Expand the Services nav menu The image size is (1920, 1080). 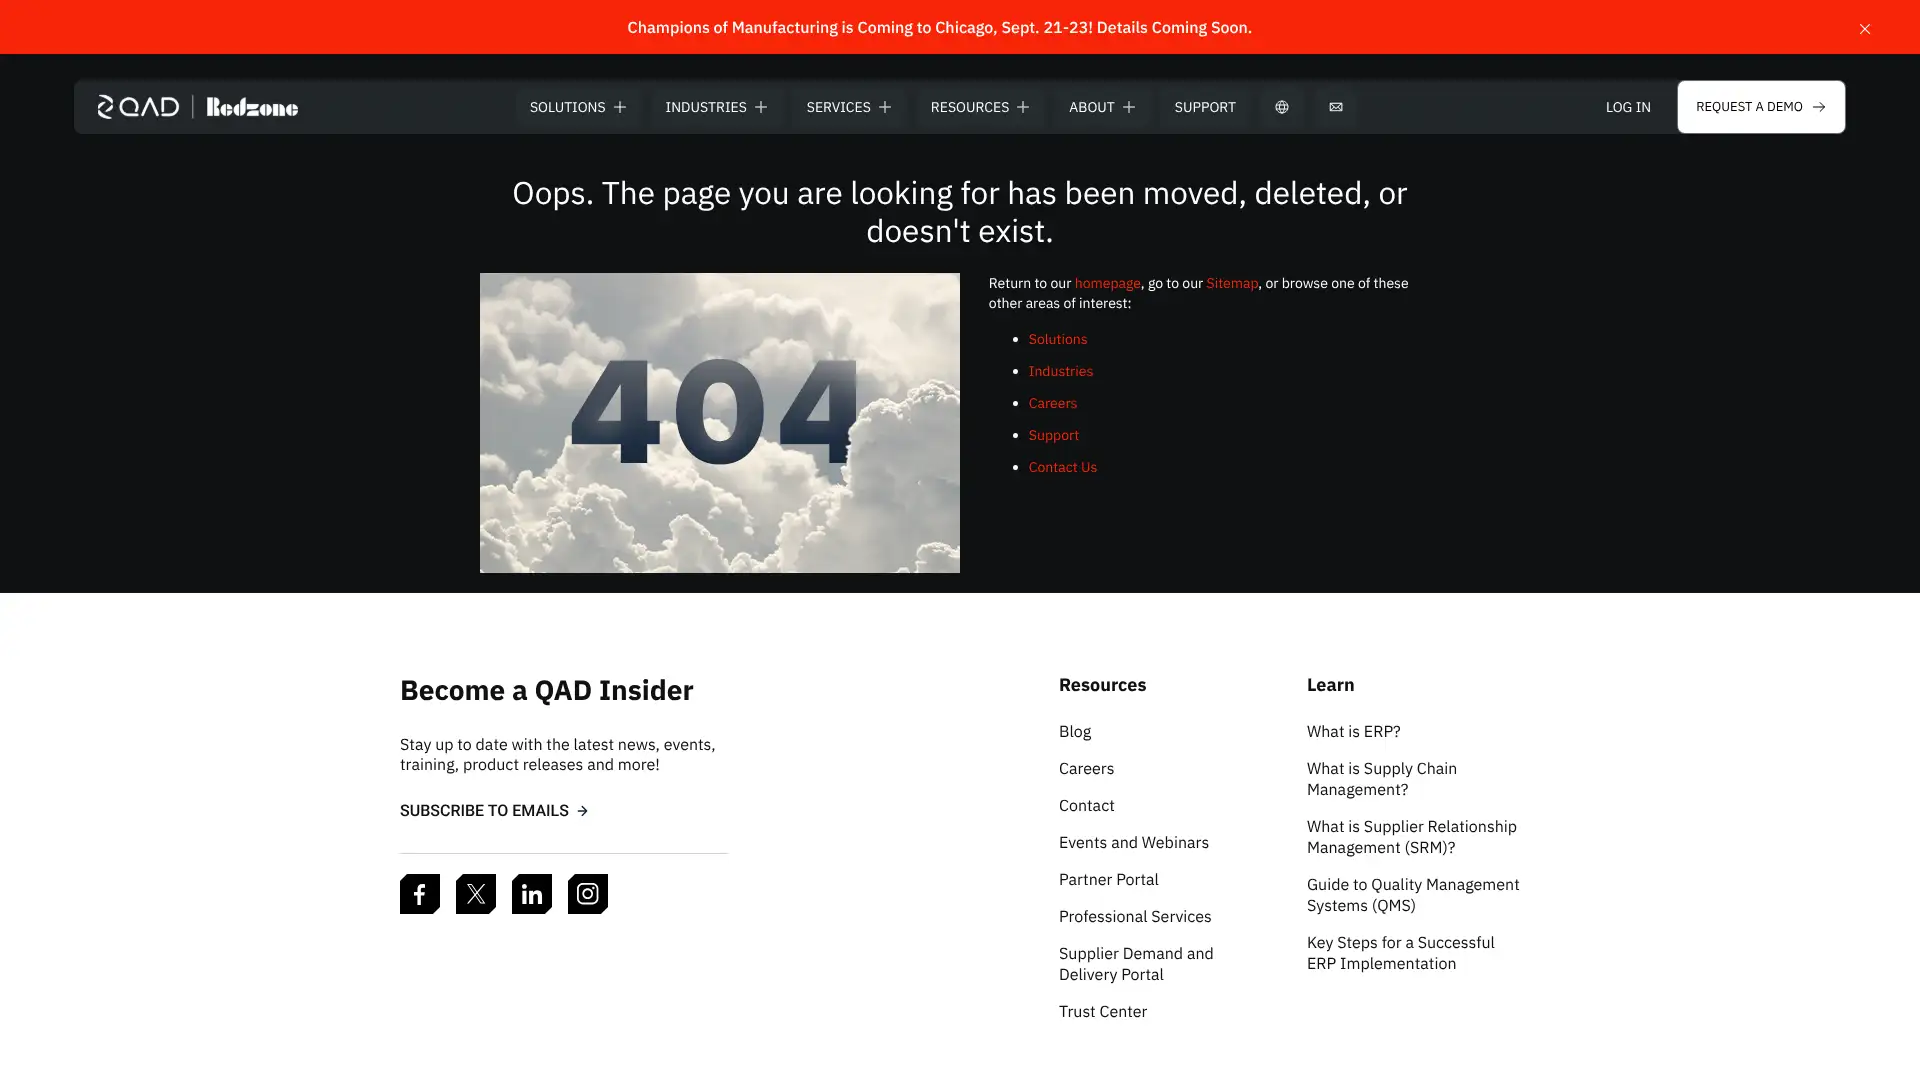[x=848, y=107]
